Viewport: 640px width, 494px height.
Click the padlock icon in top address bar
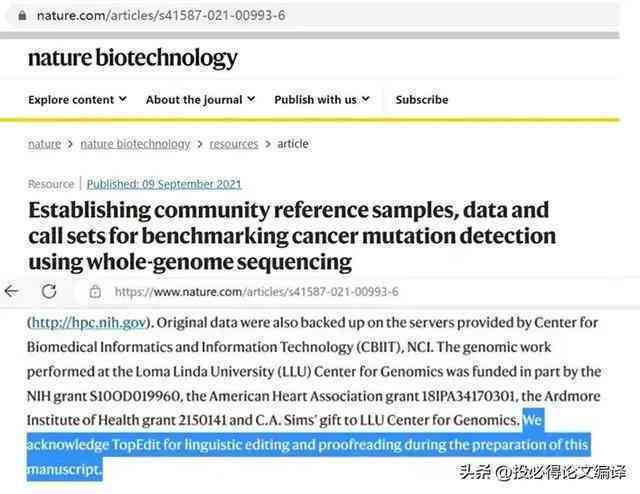pos(22,16)
